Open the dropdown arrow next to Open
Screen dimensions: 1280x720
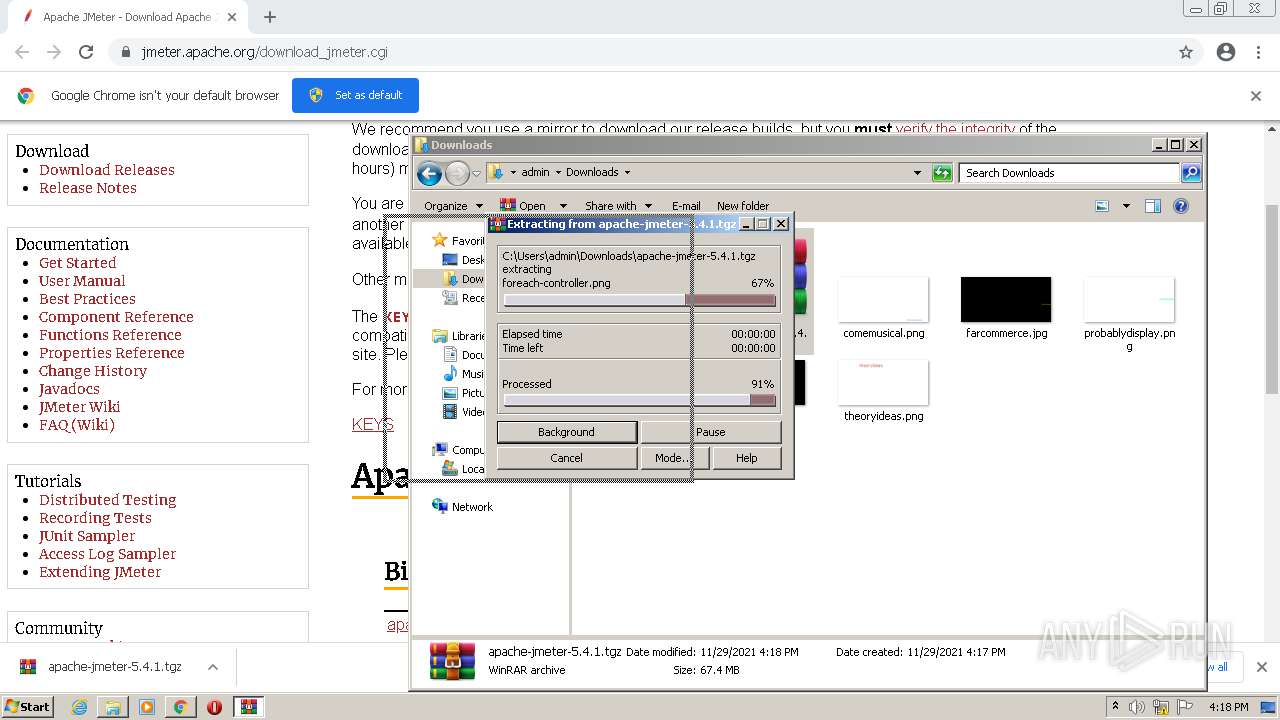point(563,206)
